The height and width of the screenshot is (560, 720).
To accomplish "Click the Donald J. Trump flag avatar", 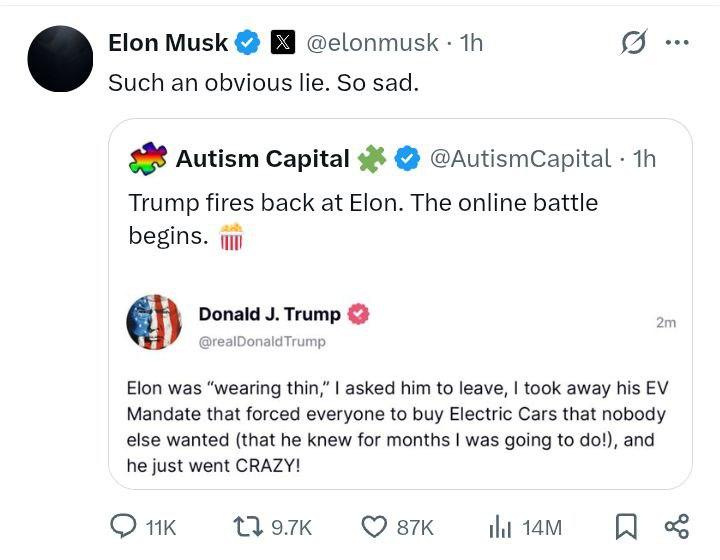I will pos(154,322).
